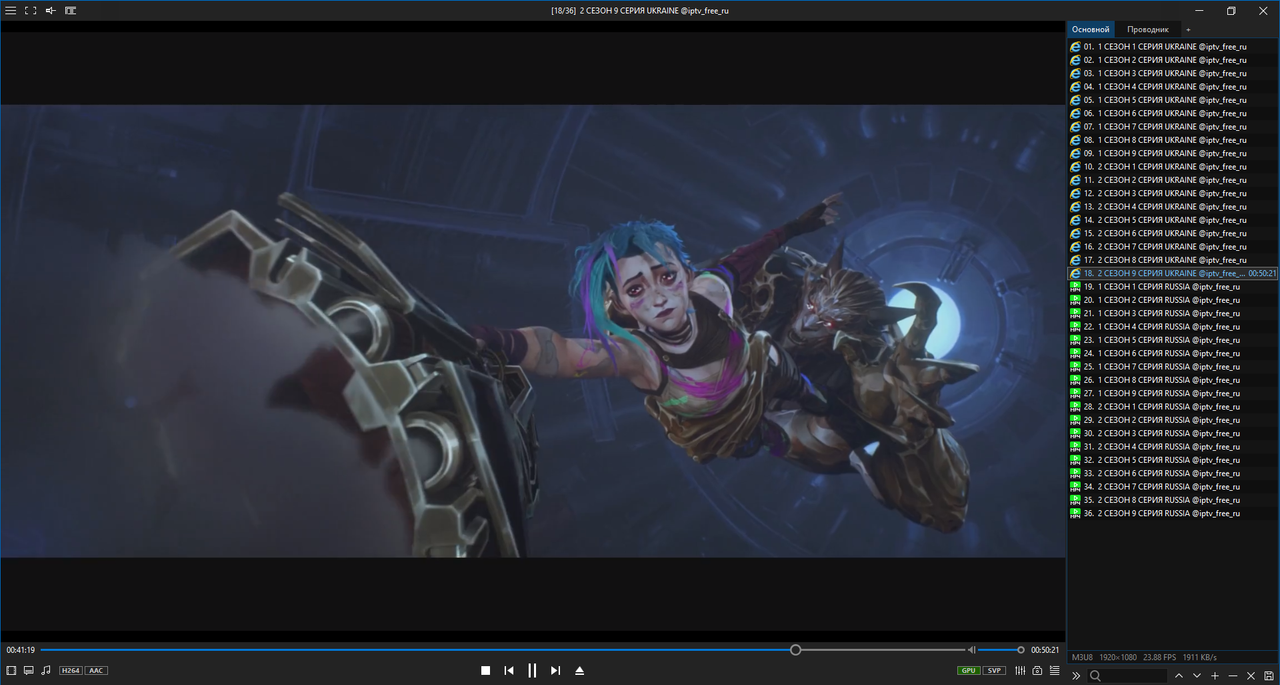Open the equalizer control panel icon
Image resolution: width=1280 pixels, height=685 pixels.
coord(1020,670)
